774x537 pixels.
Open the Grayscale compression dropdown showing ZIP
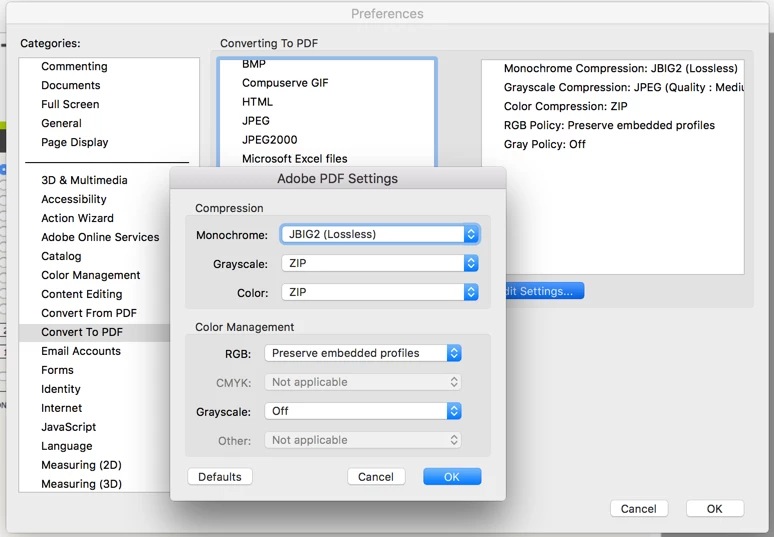pyautogui.click(x=380, y=264)
